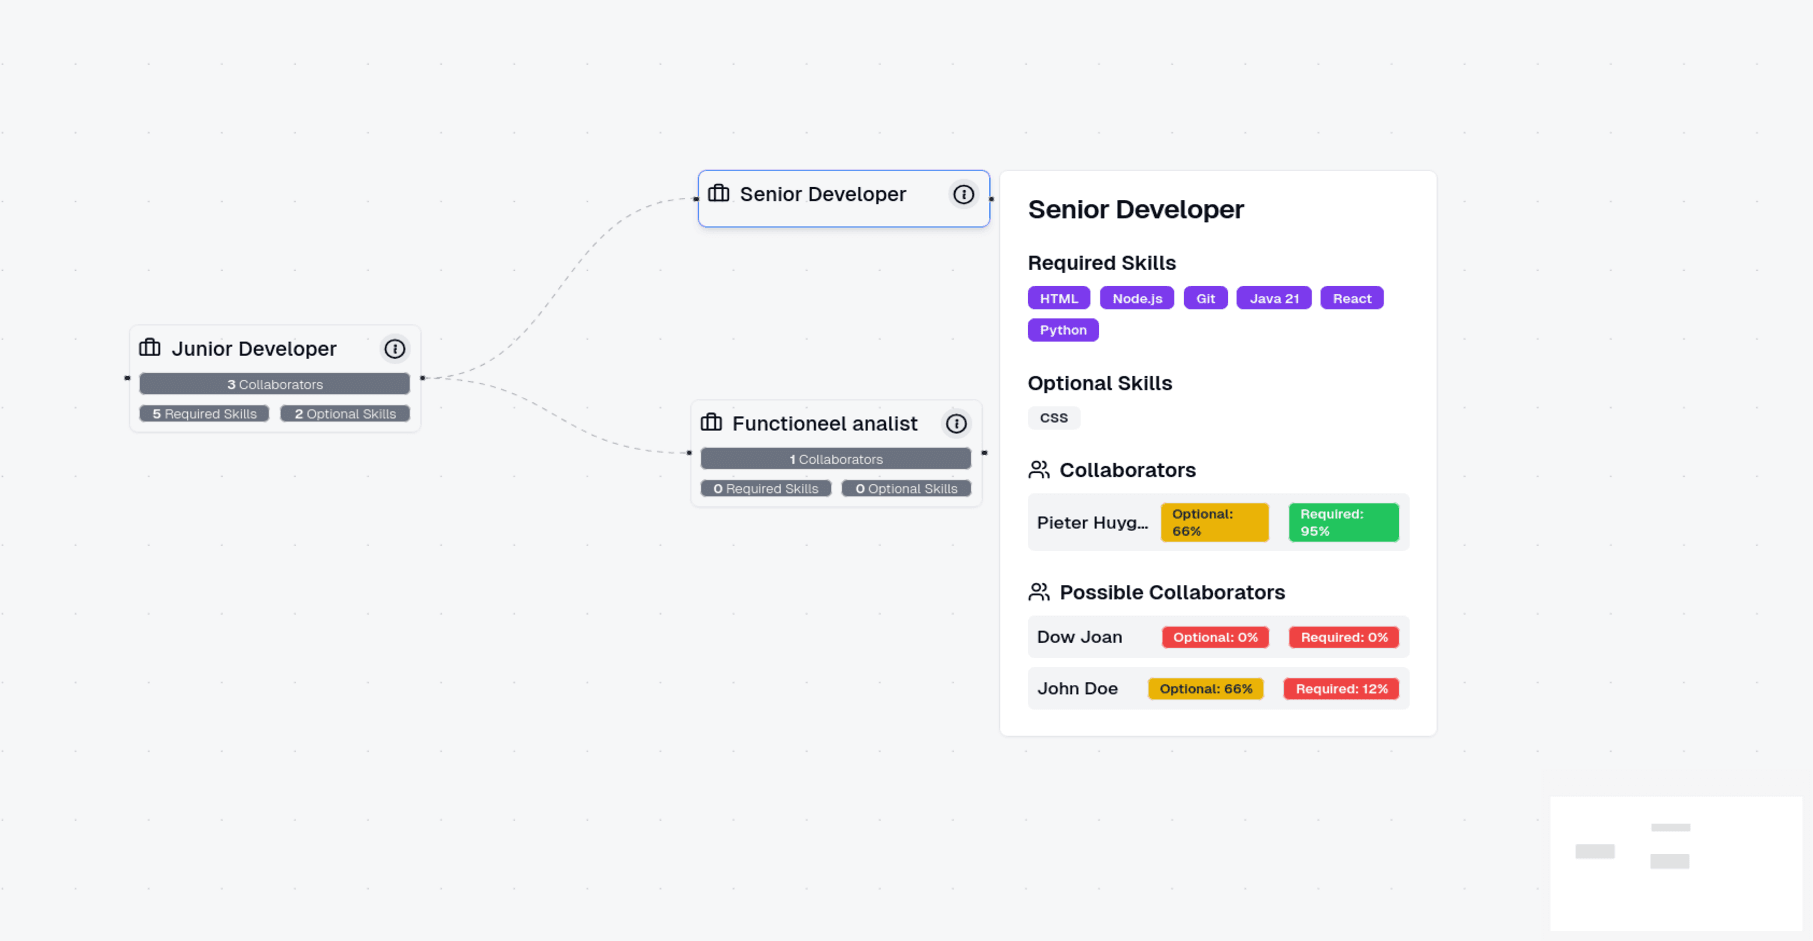Click the Senior Developer info icon

pyautogui.click(x=963, y=195)
